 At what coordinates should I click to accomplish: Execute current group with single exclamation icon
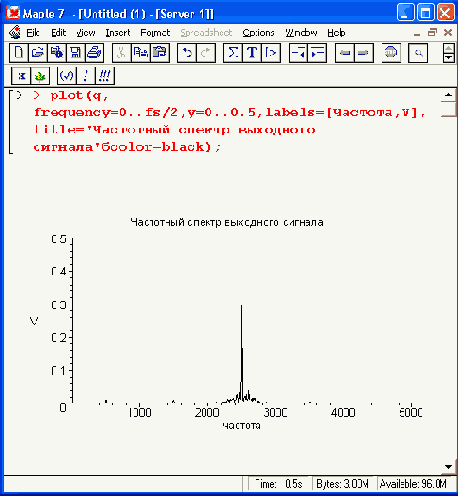(86, 76)
